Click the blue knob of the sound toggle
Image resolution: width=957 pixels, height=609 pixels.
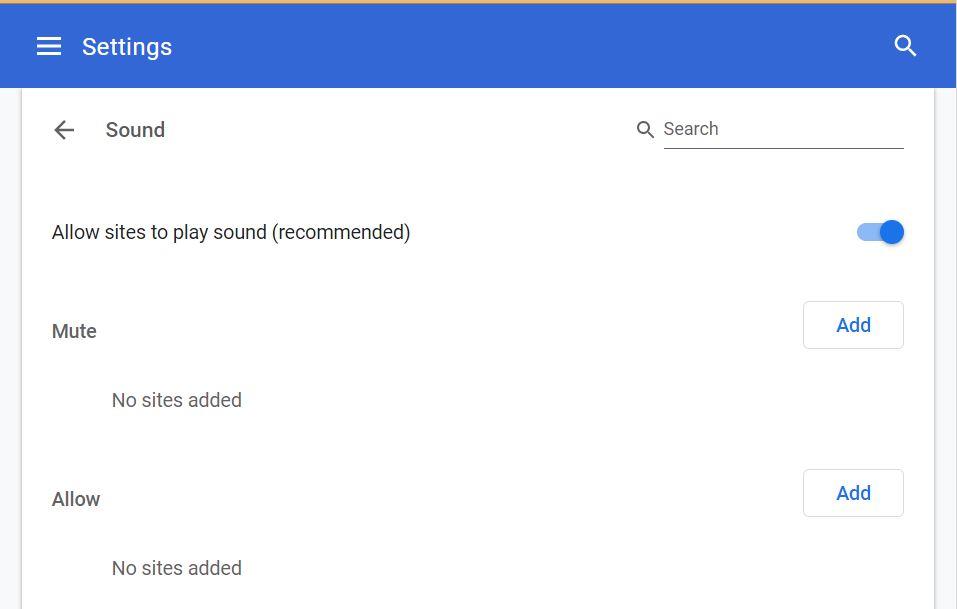tap(892, 232)
